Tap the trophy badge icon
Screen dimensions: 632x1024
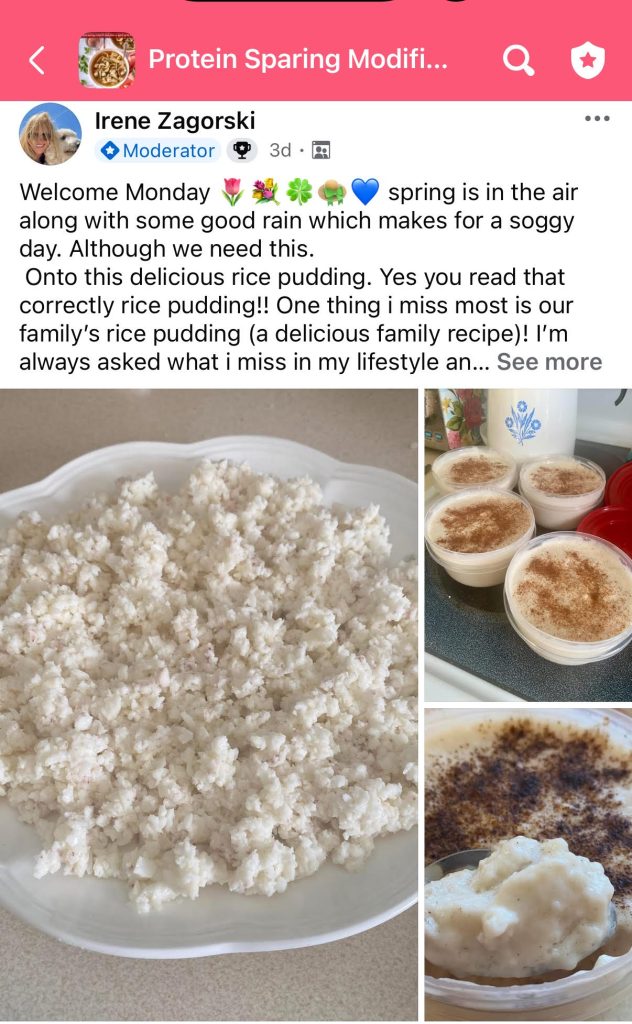point(242,150)
